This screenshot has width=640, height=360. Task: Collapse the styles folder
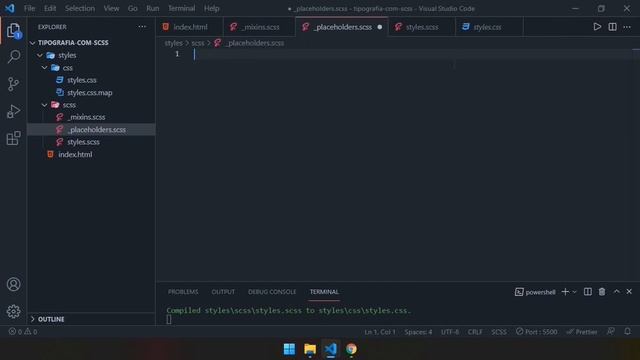click(x=40, y=55)
